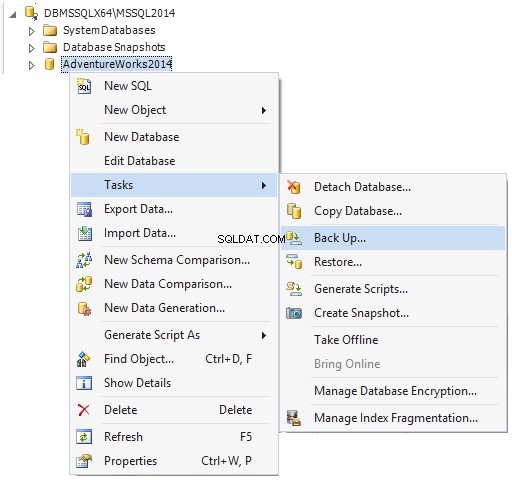Click the Find Object binoculars icon
The height and width of the screenshot is (480, 512).
83,359
